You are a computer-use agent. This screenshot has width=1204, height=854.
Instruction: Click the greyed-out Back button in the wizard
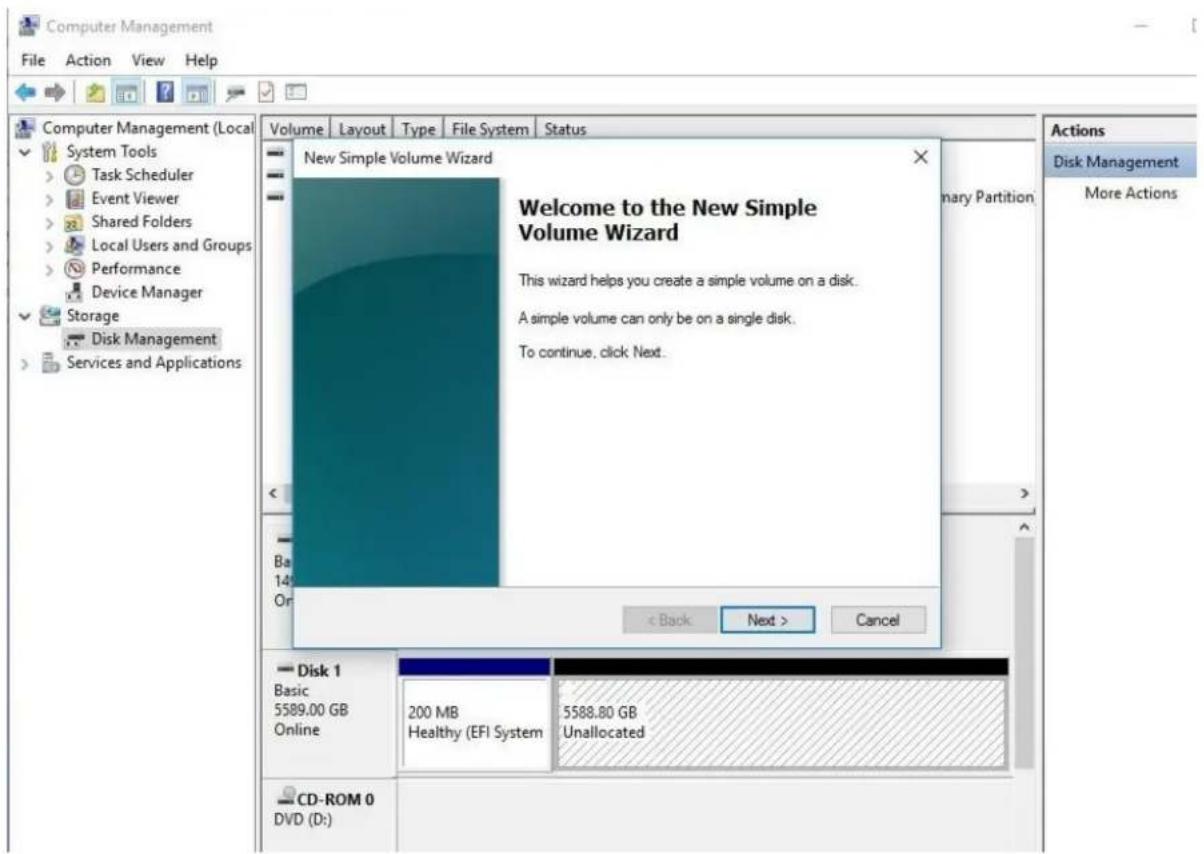click(669, 620)
